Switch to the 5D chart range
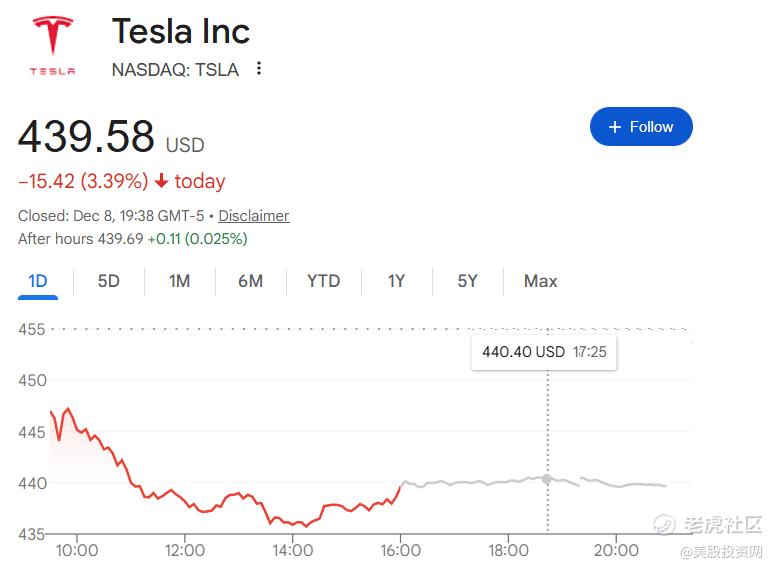Viewport: 777px width, 570px height. 108,281
